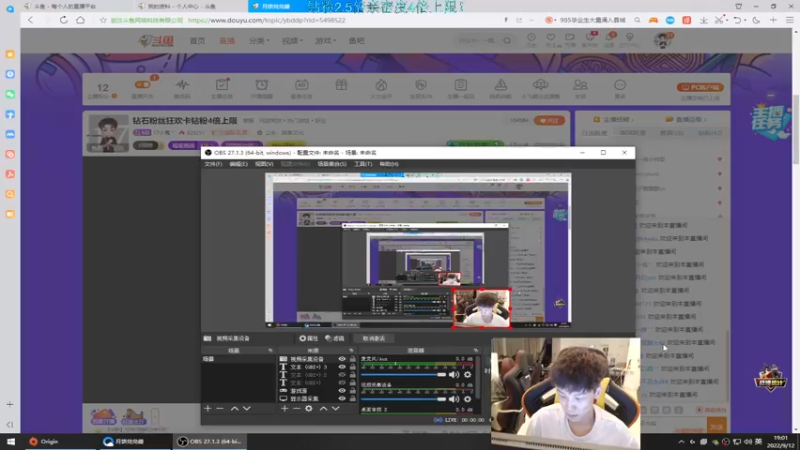Toggle visibility of 显示器采集 source

(342, 398)
